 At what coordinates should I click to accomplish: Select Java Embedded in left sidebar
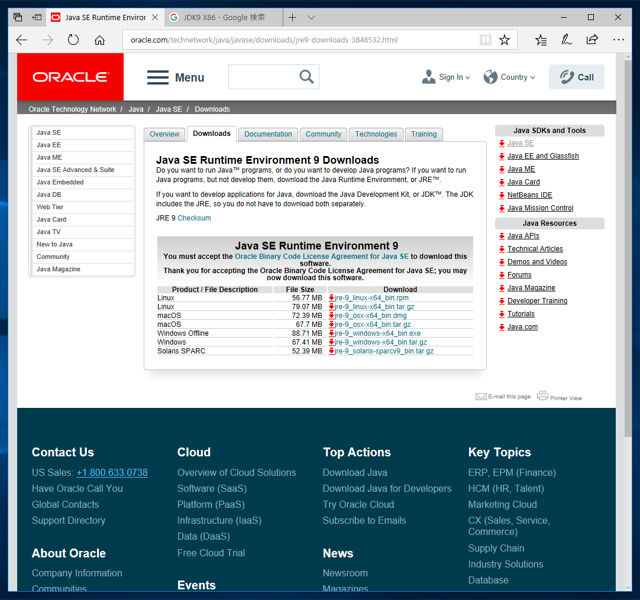click(82, 182)
